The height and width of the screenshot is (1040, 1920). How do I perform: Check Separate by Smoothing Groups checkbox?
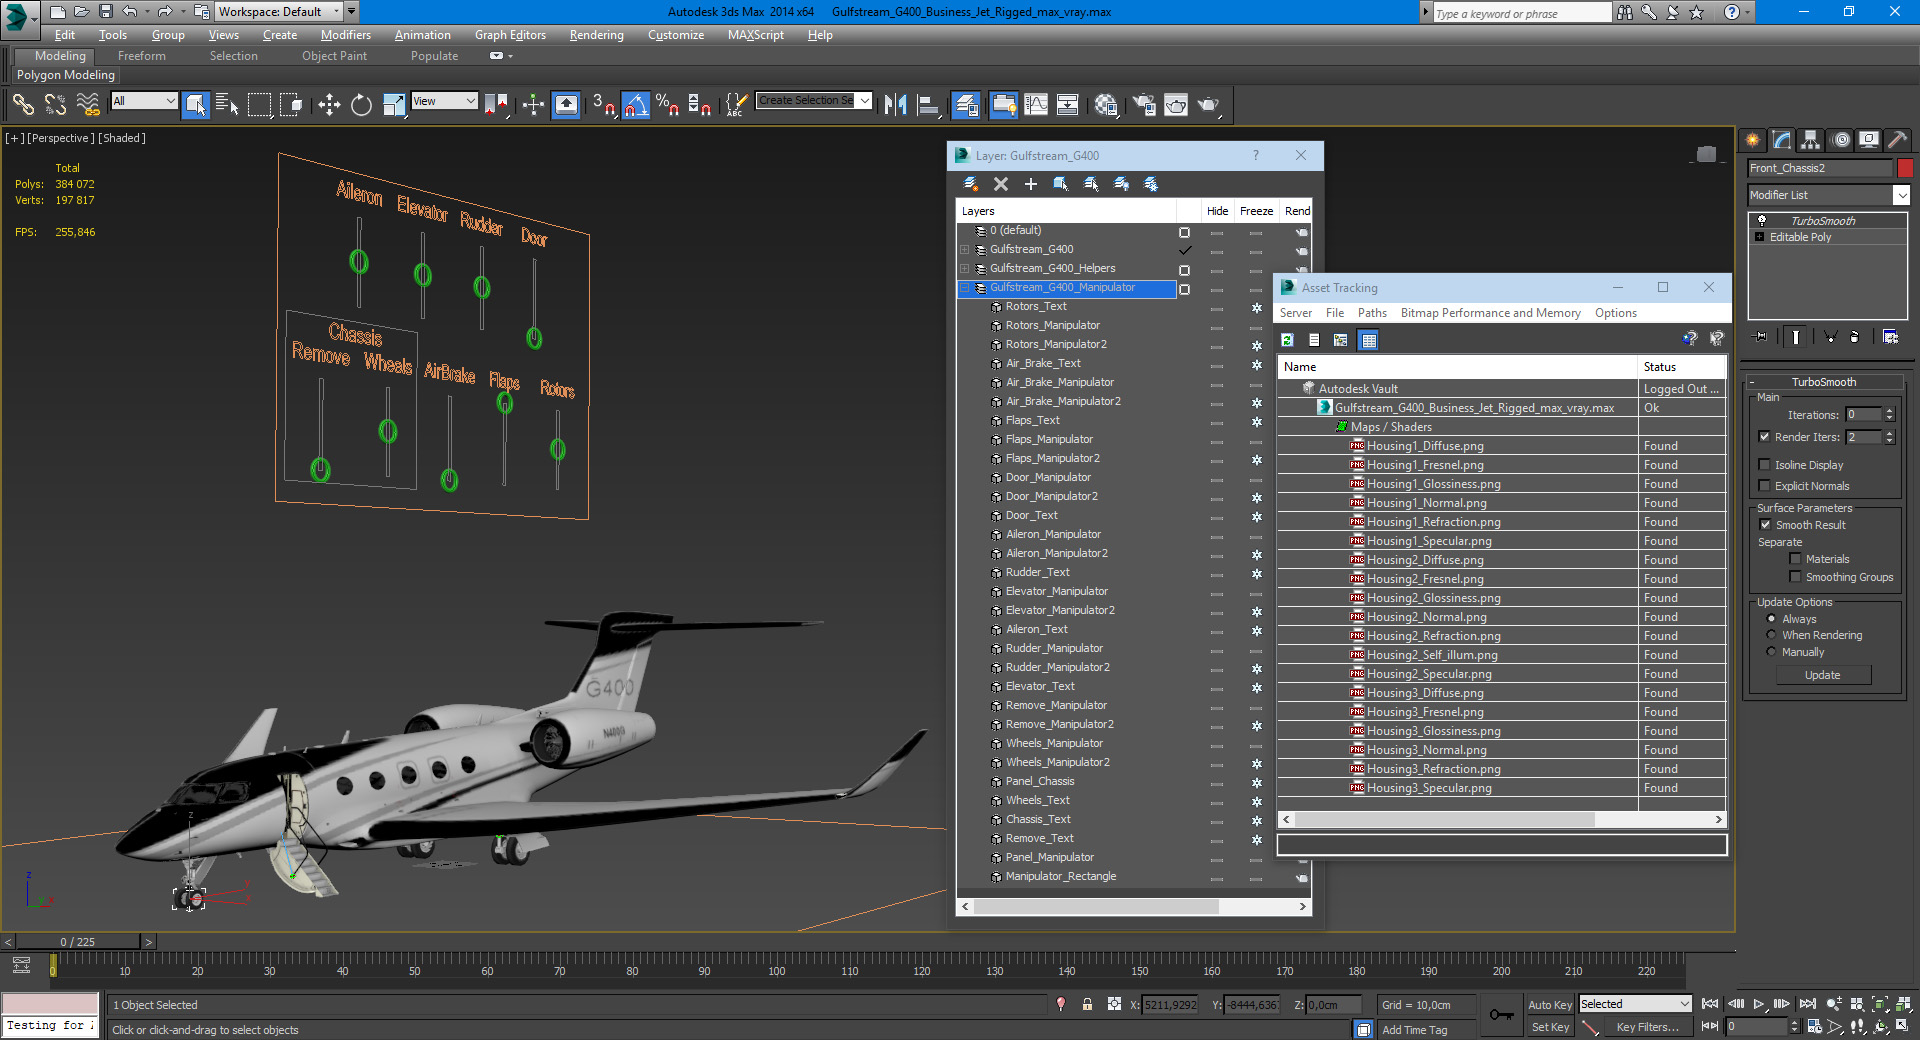tap(1795, 576)
